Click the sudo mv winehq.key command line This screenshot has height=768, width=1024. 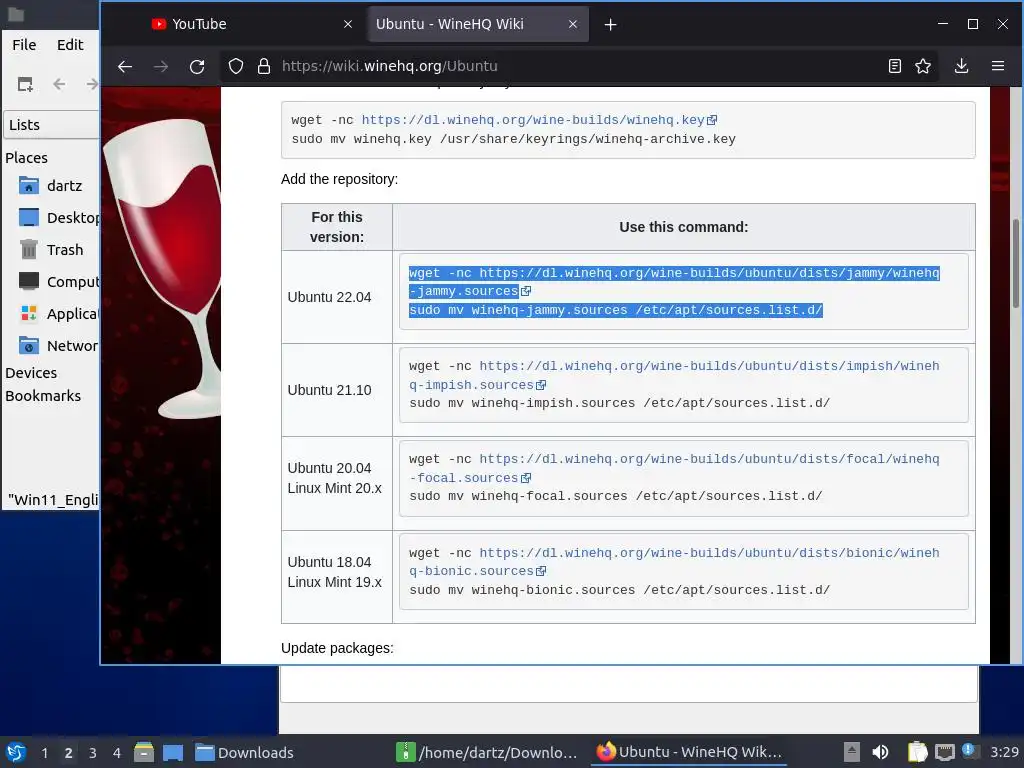pos(513,139)
